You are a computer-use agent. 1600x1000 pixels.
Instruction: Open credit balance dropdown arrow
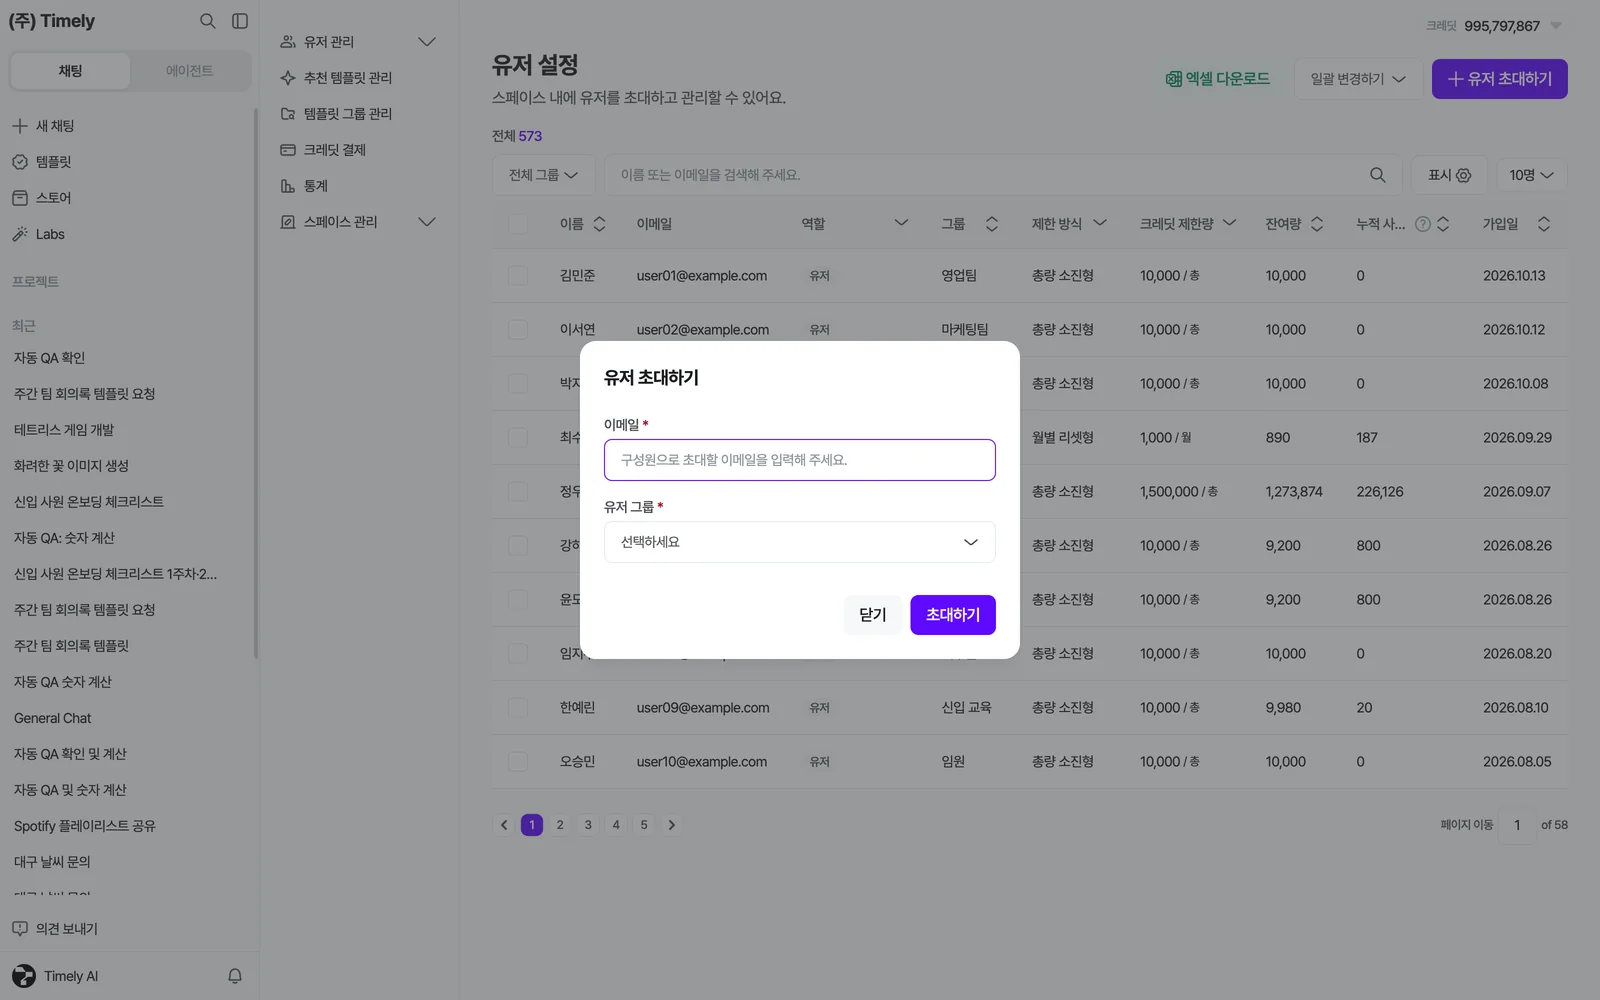(1556, 26)
